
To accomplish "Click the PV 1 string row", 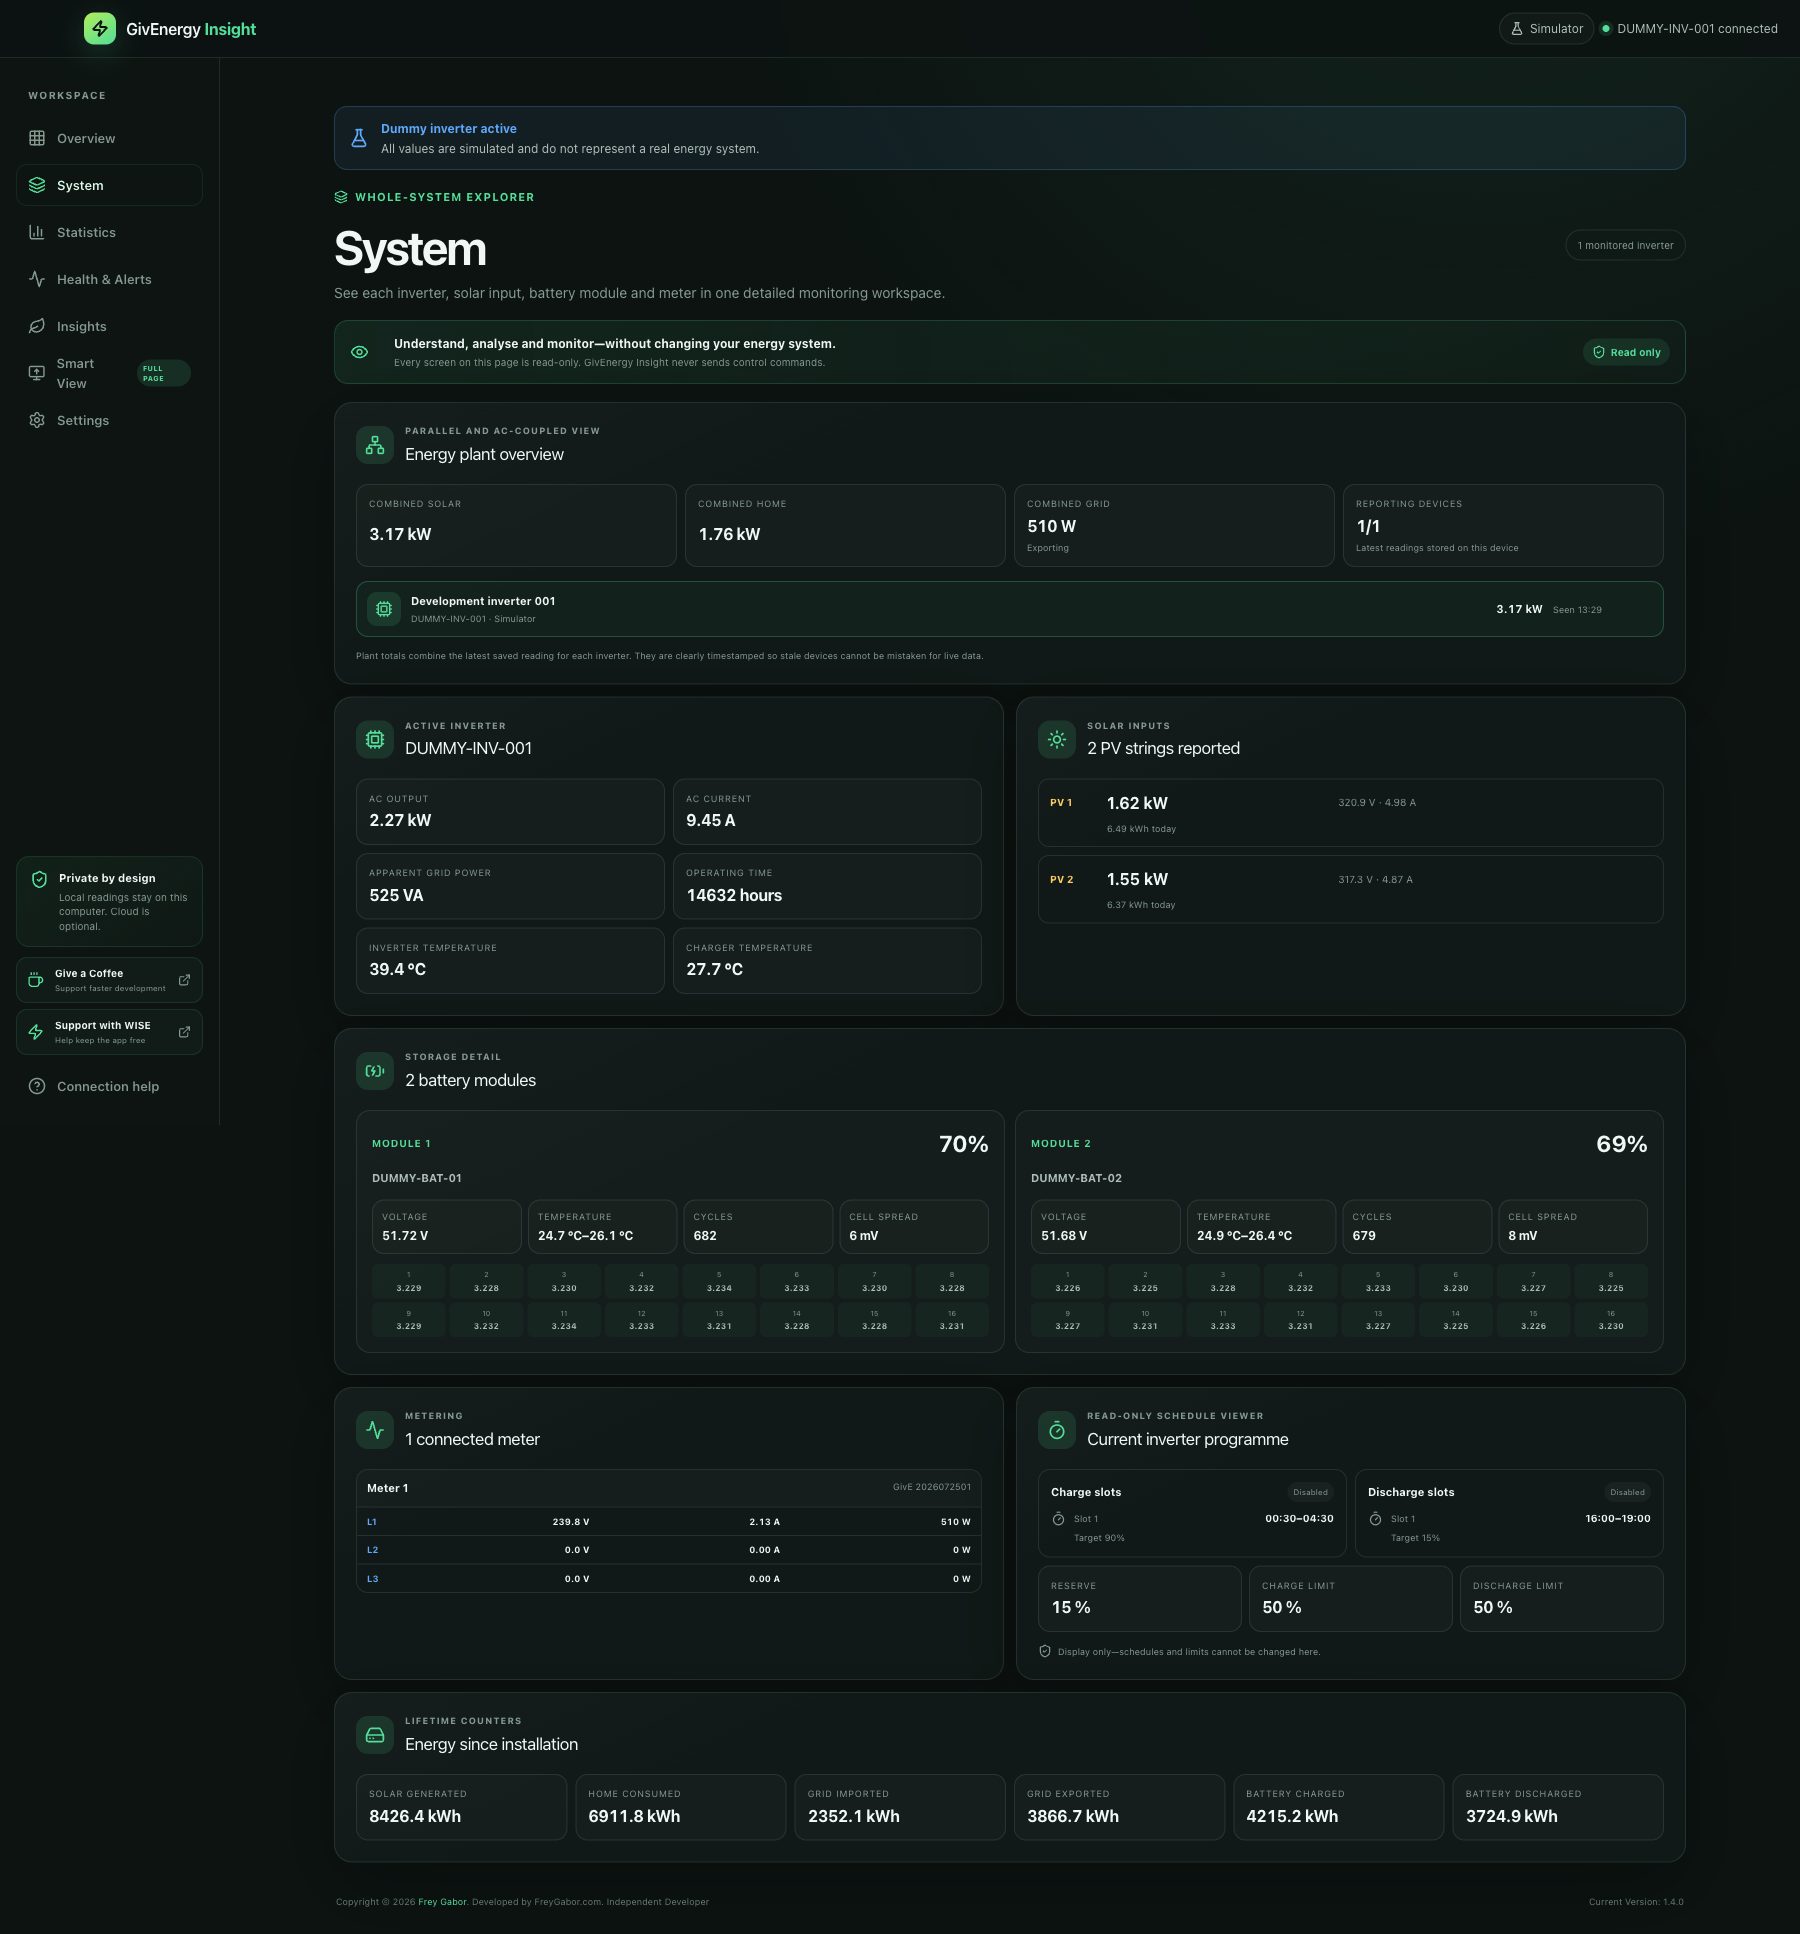I will tap(1350, 813).
